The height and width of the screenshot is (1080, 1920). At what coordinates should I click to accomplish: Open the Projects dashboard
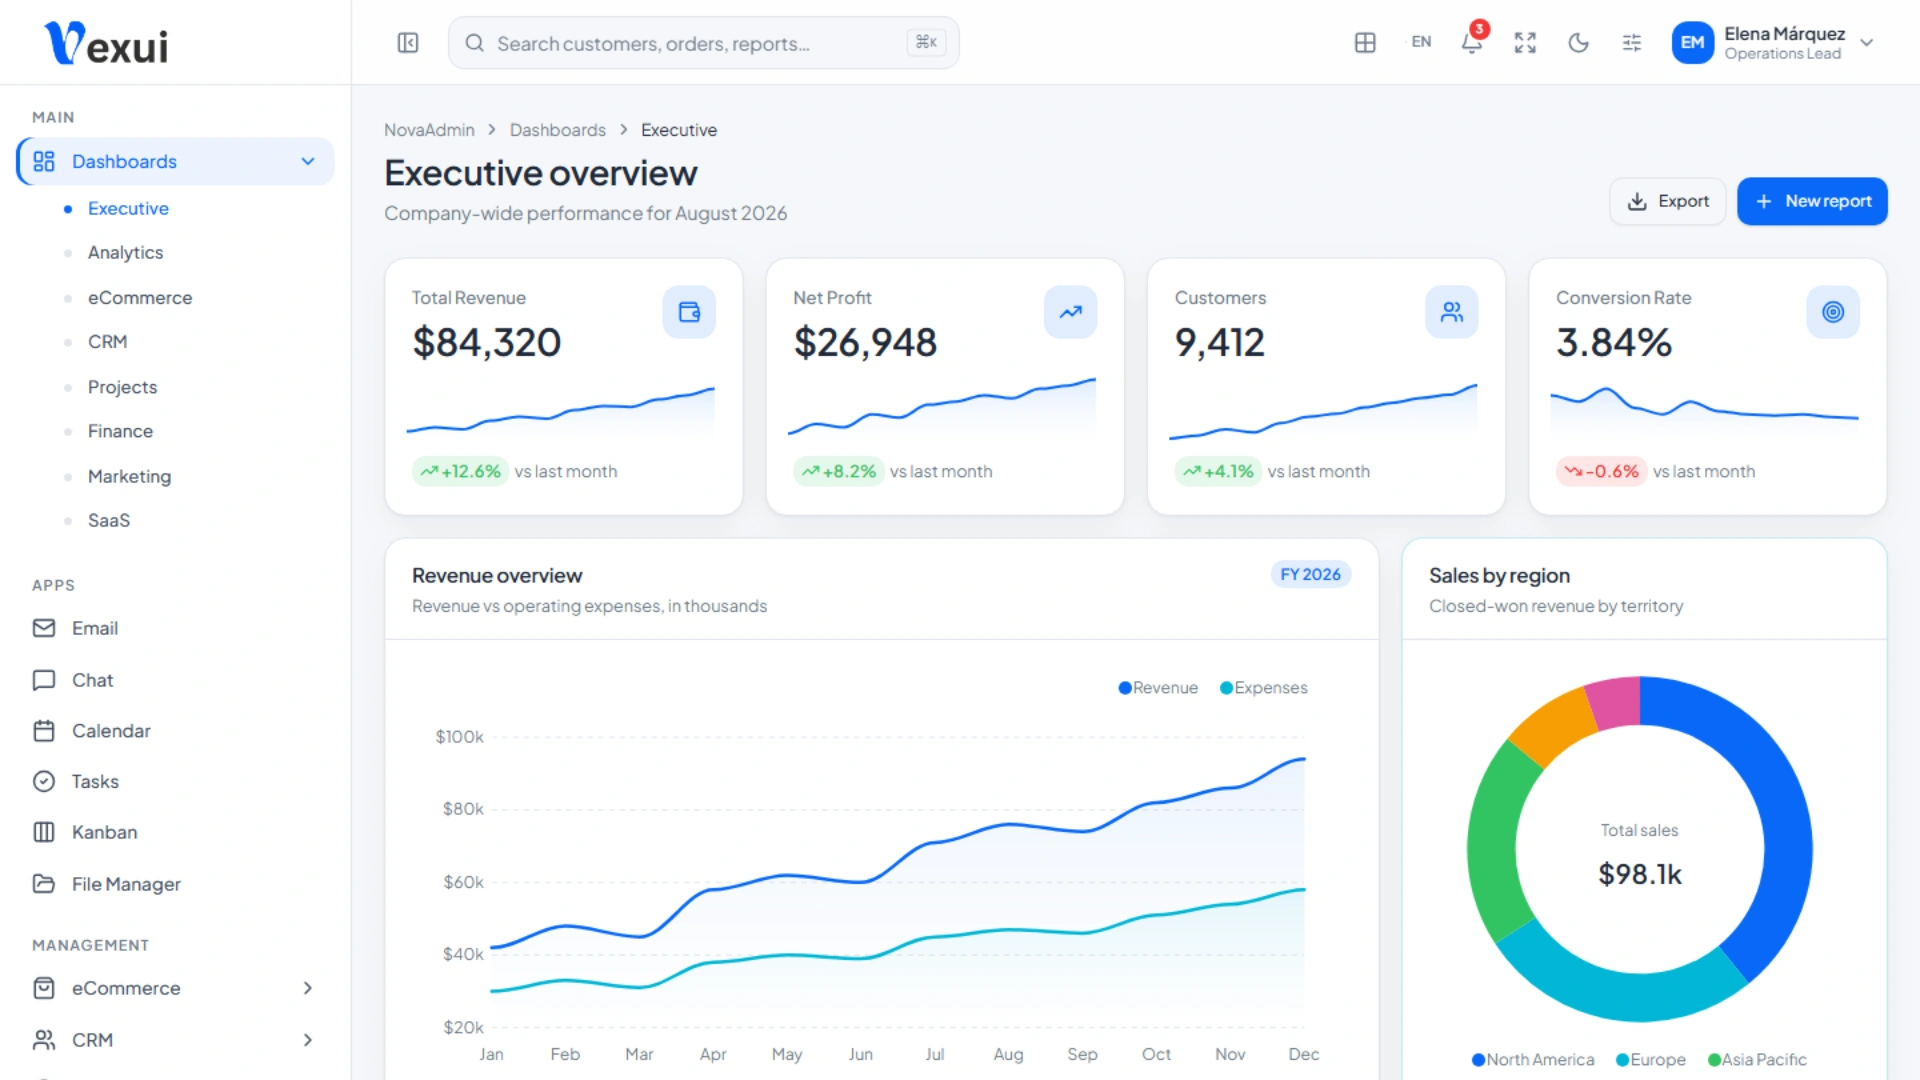[122, 387]
